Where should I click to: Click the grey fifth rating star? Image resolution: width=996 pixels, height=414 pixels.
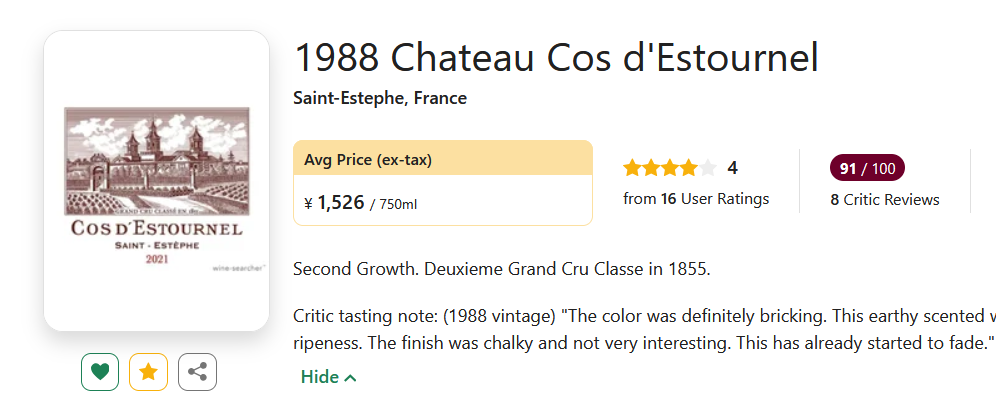tap(708, 168)
